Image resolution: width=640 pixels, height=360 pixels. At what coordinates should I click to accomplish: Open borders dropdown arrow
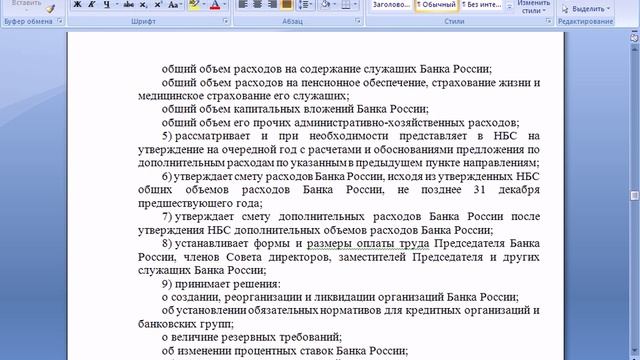pyautogui.click(x=355, y=4)
